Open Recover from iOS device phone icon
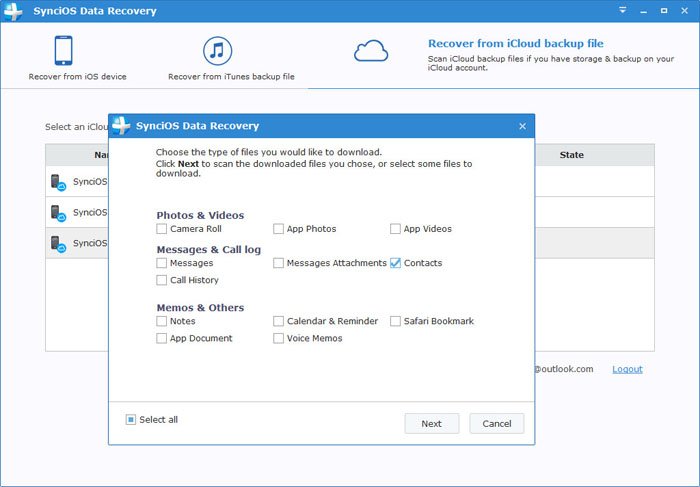 (x=63, y=50)
